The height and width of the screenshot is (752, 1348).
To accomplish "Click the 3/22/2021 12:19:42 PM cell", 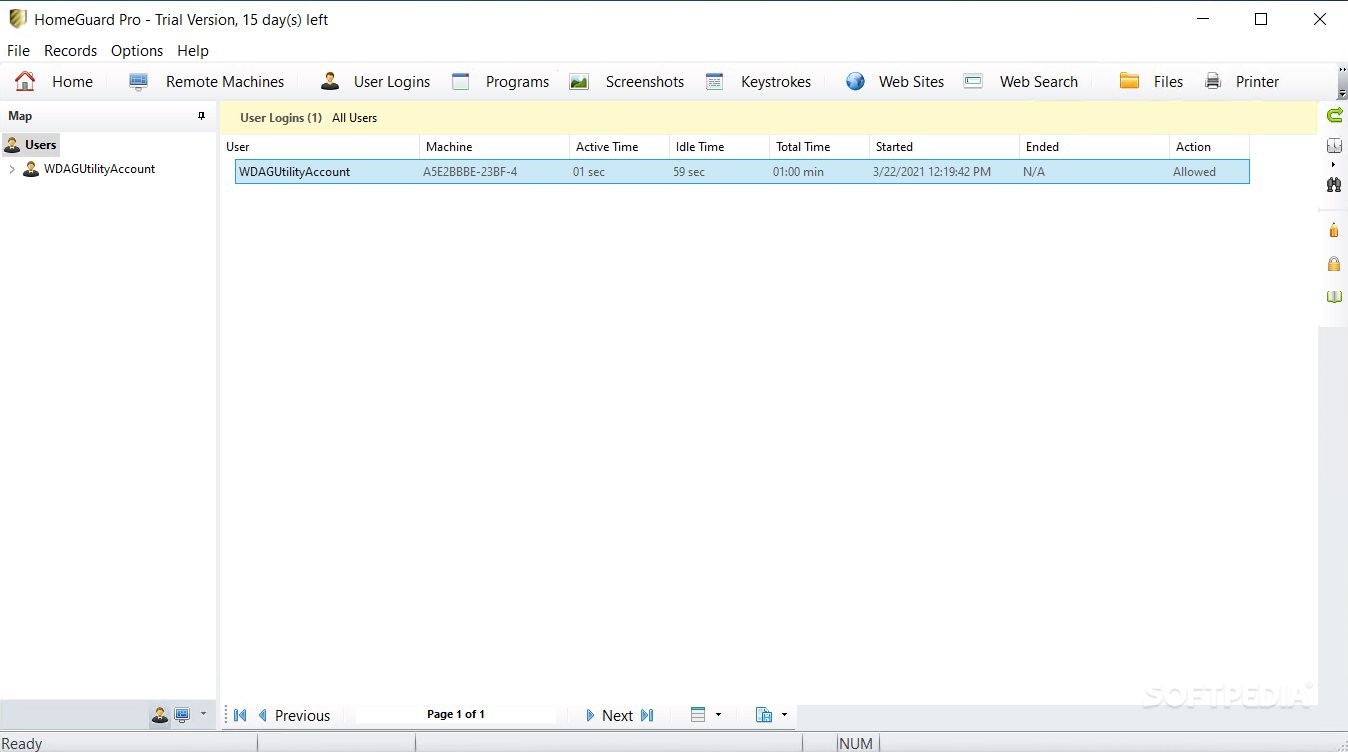I will (x=932, y=172).
